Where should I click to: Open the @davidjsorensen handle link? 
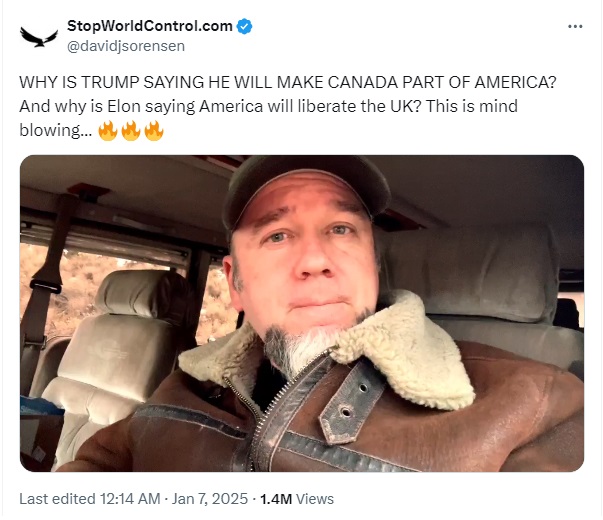126,46
